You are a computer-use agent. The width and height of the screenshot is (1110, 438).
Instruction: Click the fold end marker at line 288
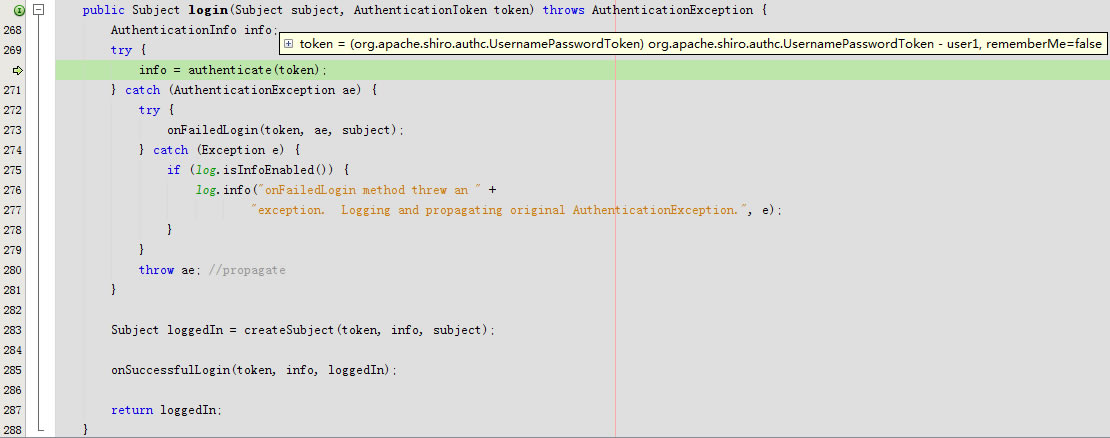pyautogui.click(x=40, y=430)
